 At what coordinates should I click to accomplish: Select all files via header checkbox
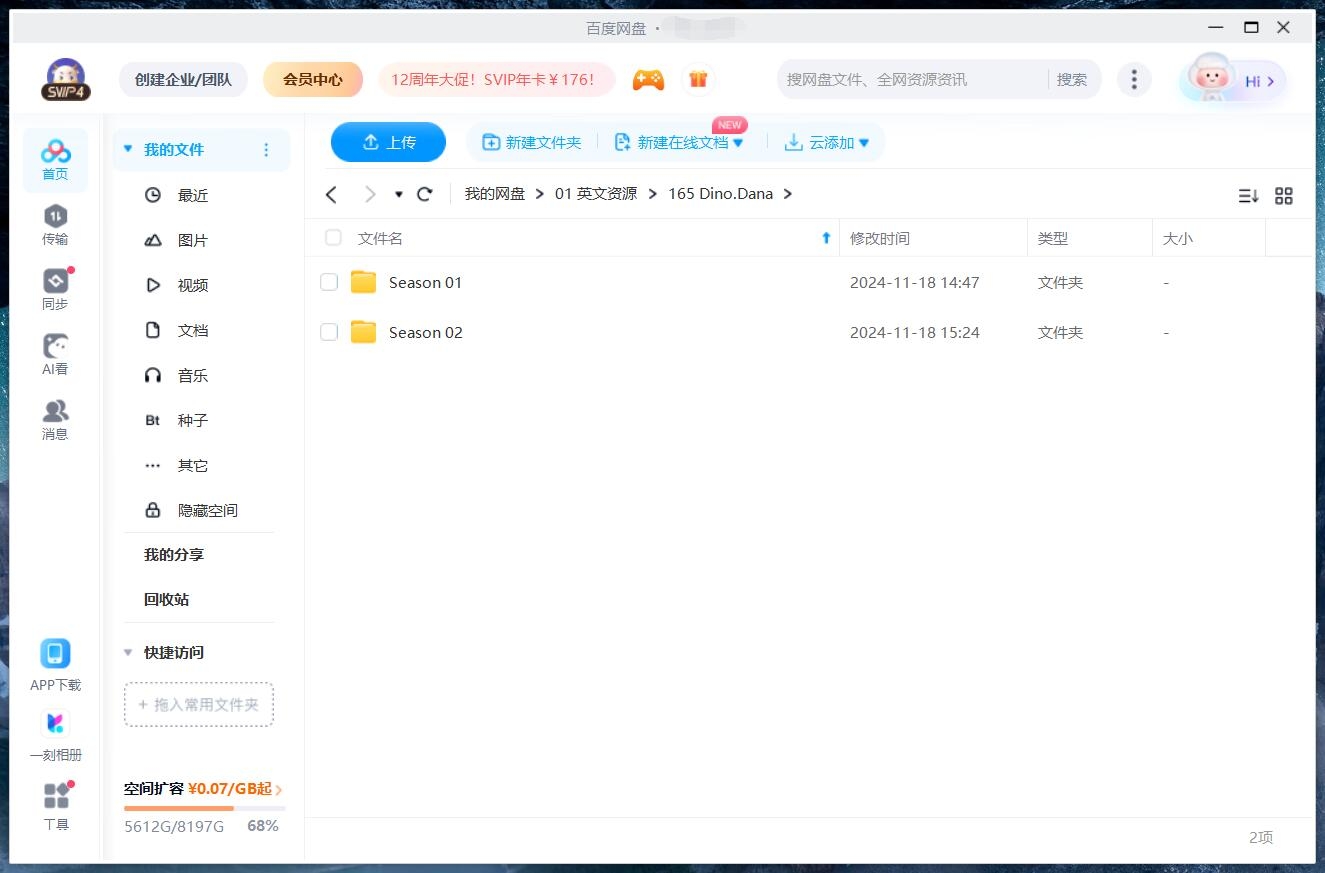pyautogui.click(x=332, y=238)
